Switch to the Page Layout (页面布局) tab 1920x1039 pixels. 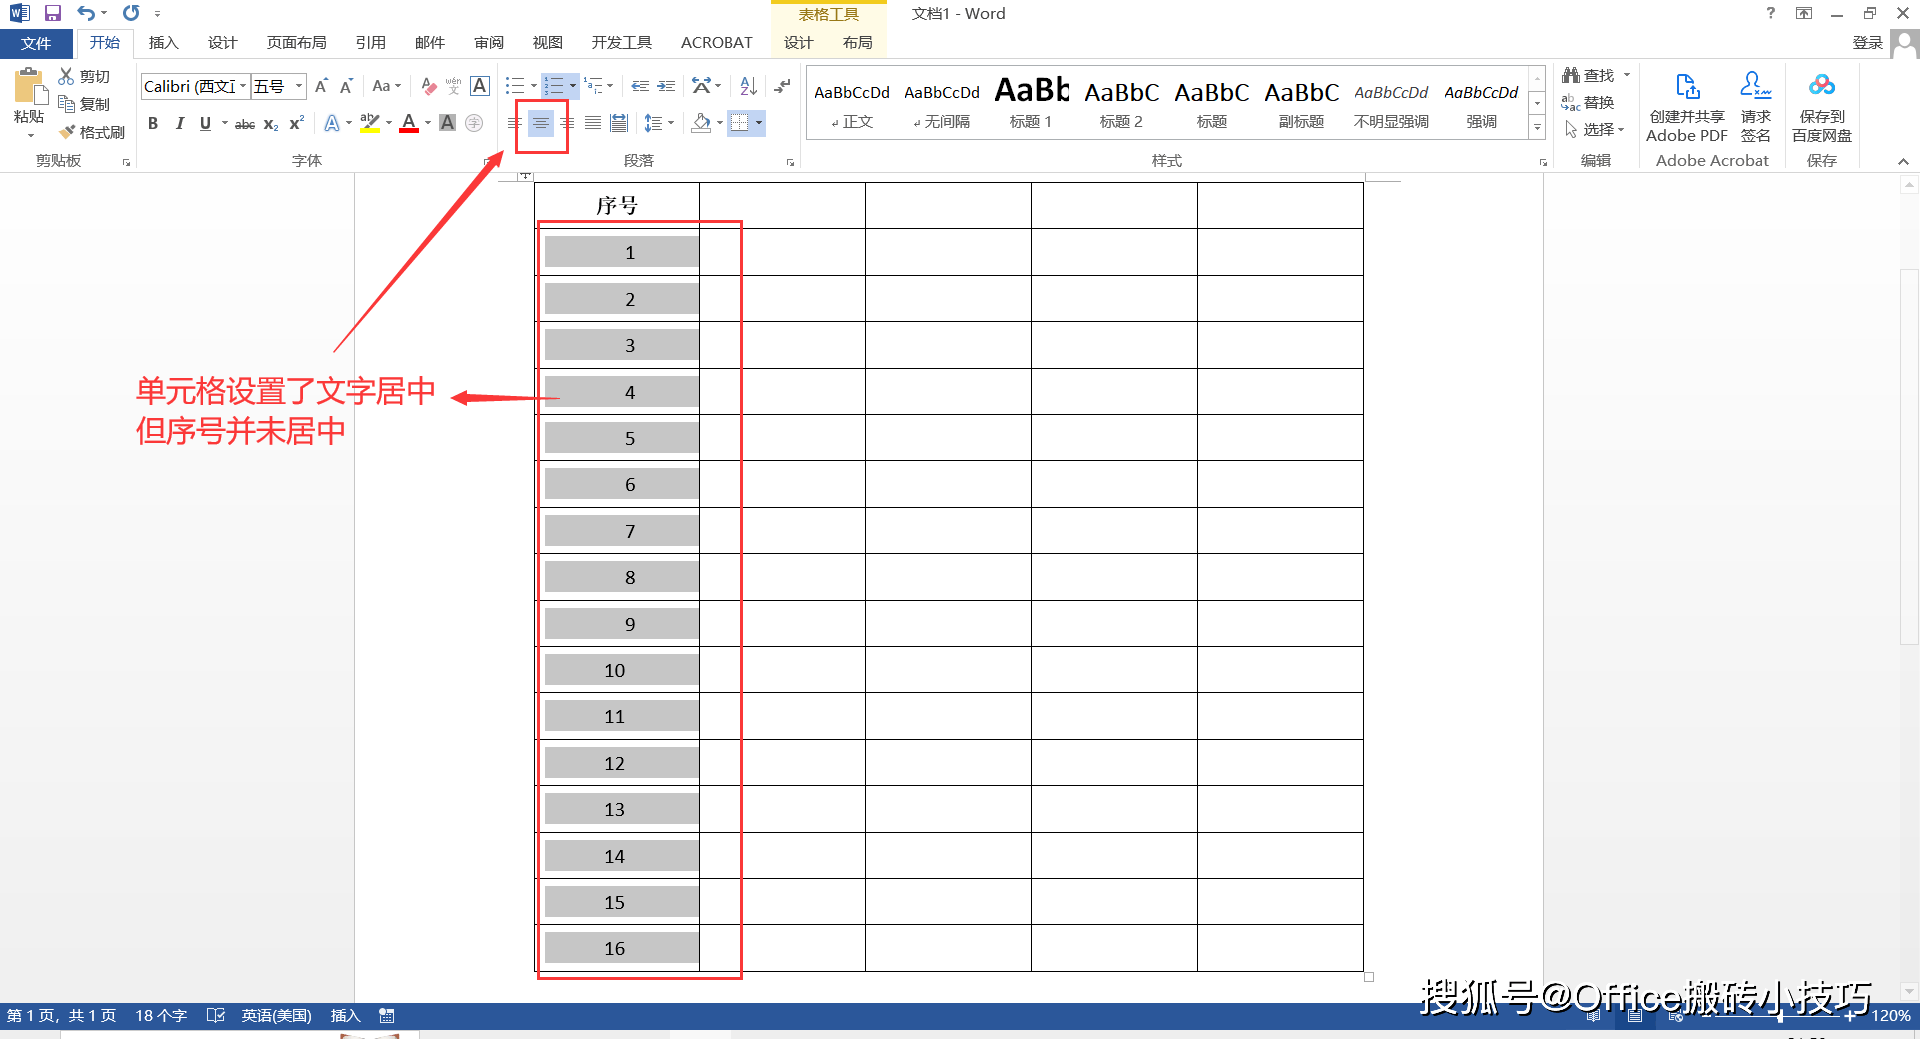(296, 42)
